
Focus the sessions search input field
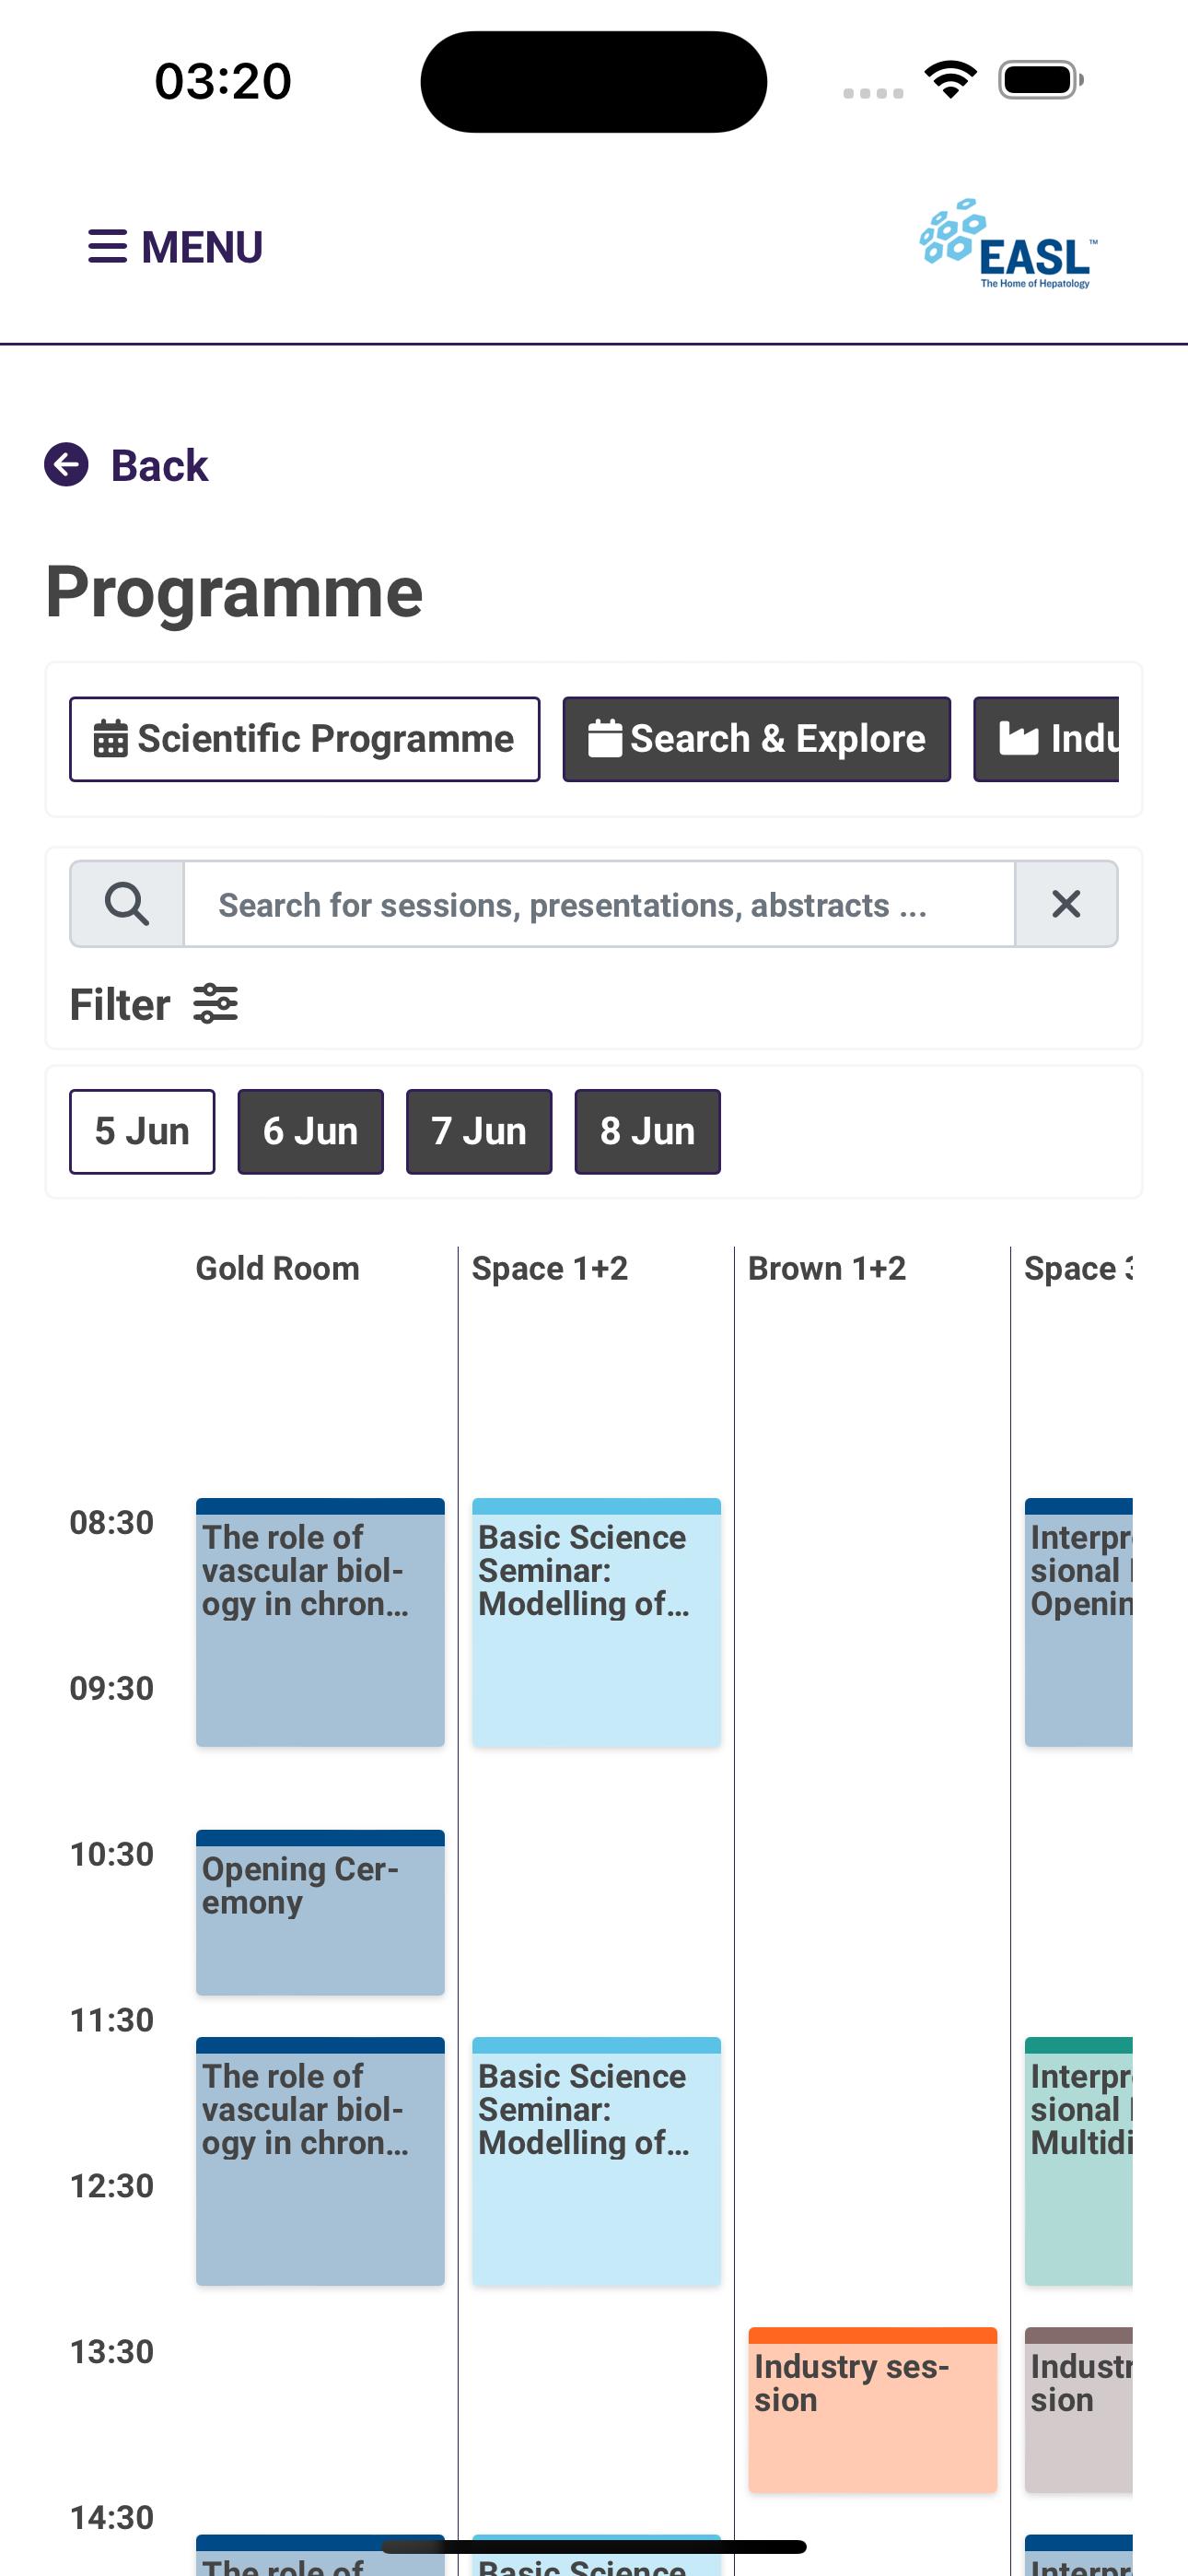pos(599,904)
